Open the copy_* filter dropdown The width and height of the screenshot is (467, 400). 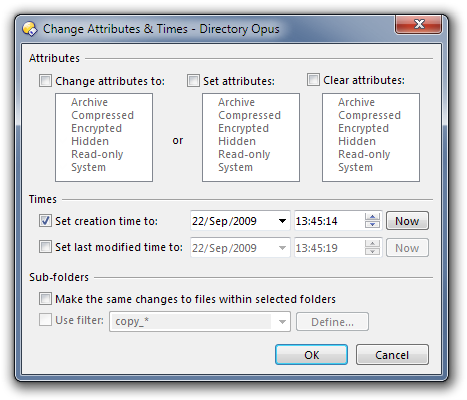tap(282, 322)
